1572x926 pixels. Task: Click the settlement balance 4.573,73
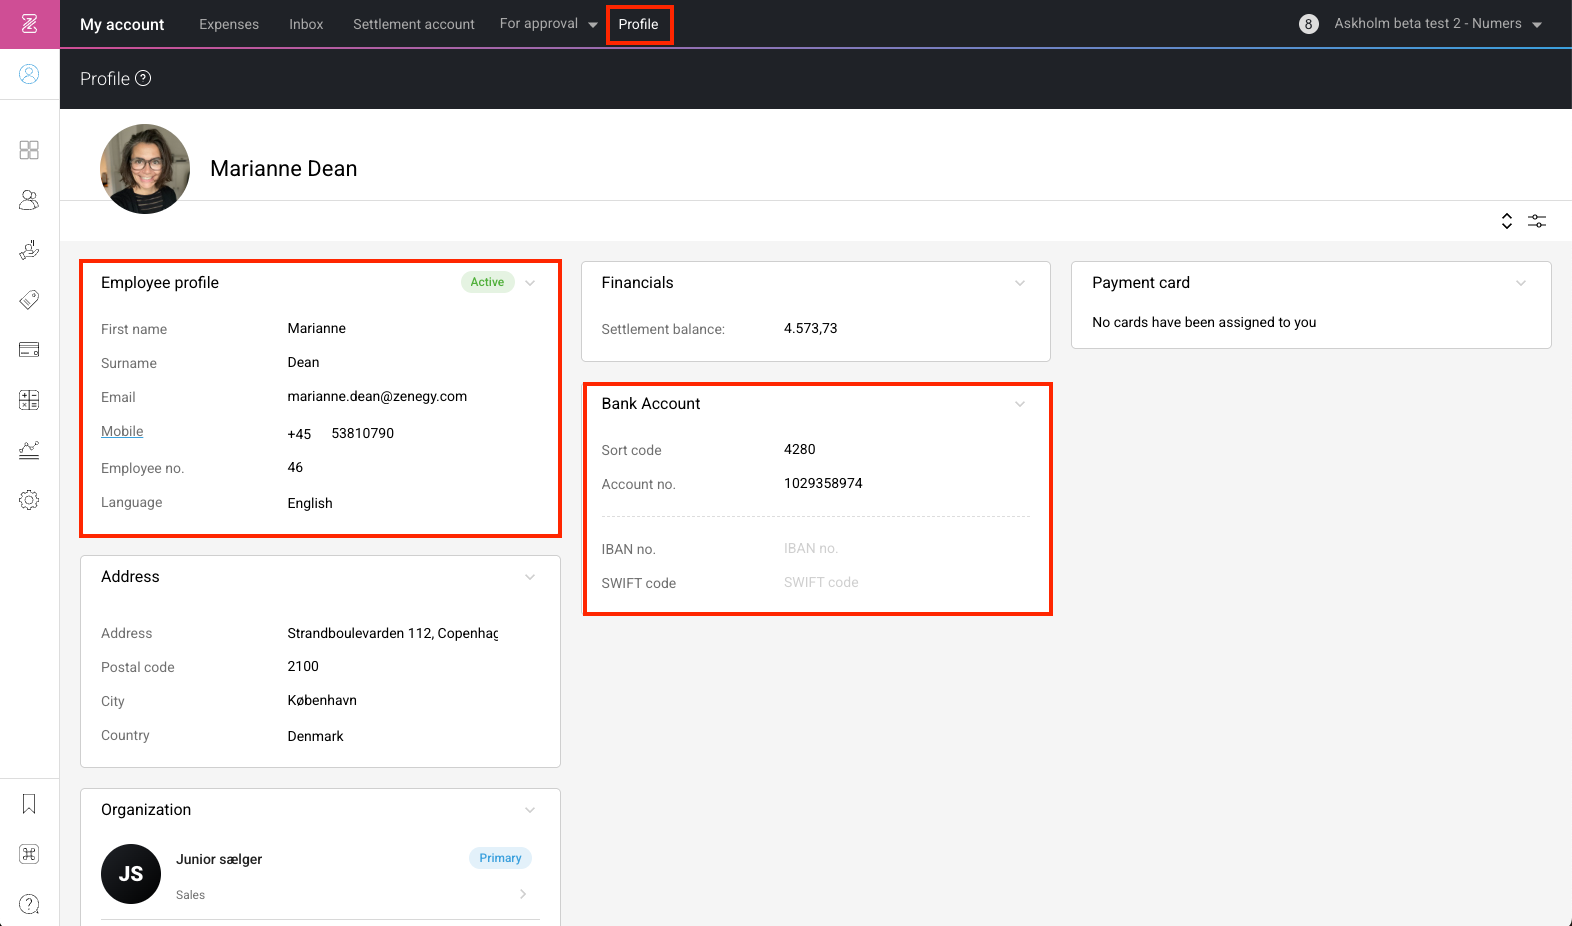(811, 328)
